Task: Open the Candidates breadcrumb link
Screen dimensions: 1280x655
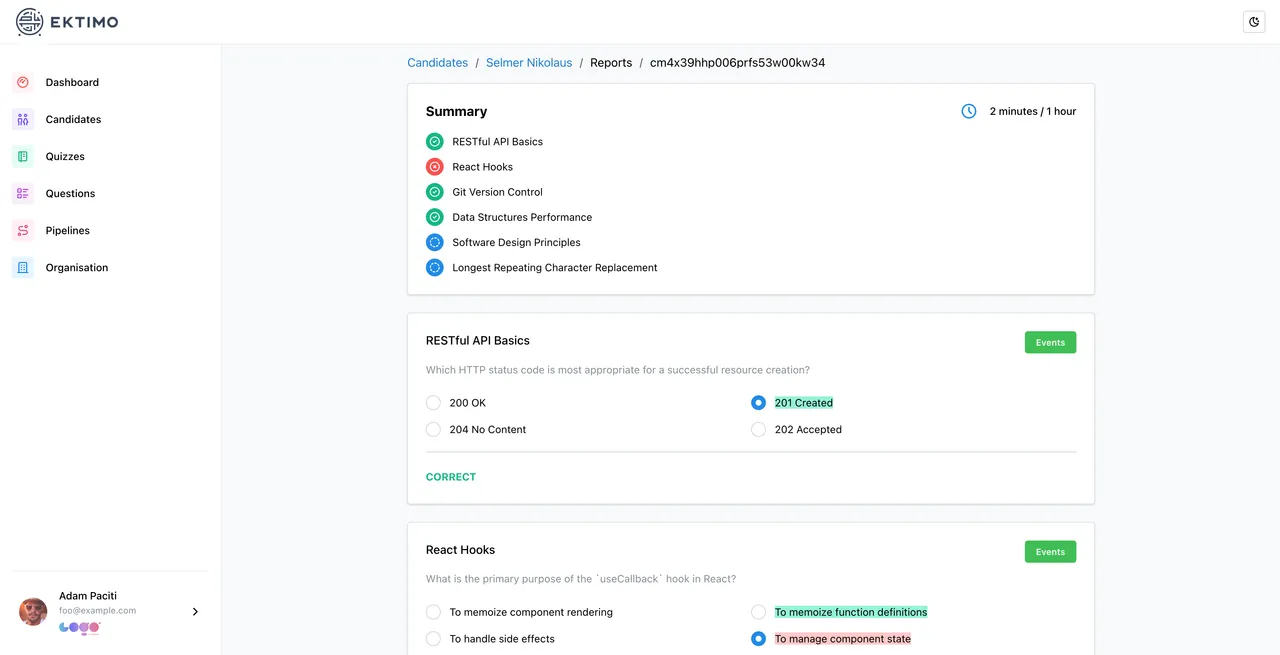Action: click(x=437, y=62)
